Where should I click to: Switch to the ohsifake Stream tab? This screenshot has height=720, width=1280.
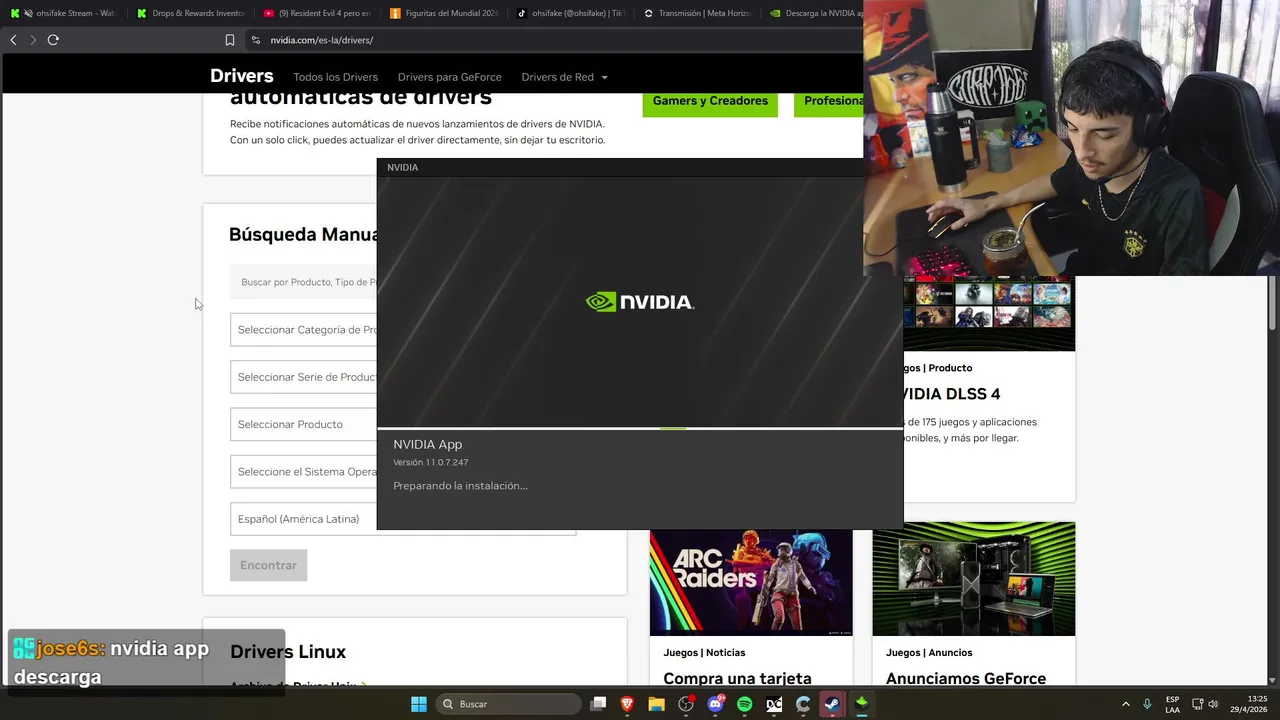tap(63, 13)
